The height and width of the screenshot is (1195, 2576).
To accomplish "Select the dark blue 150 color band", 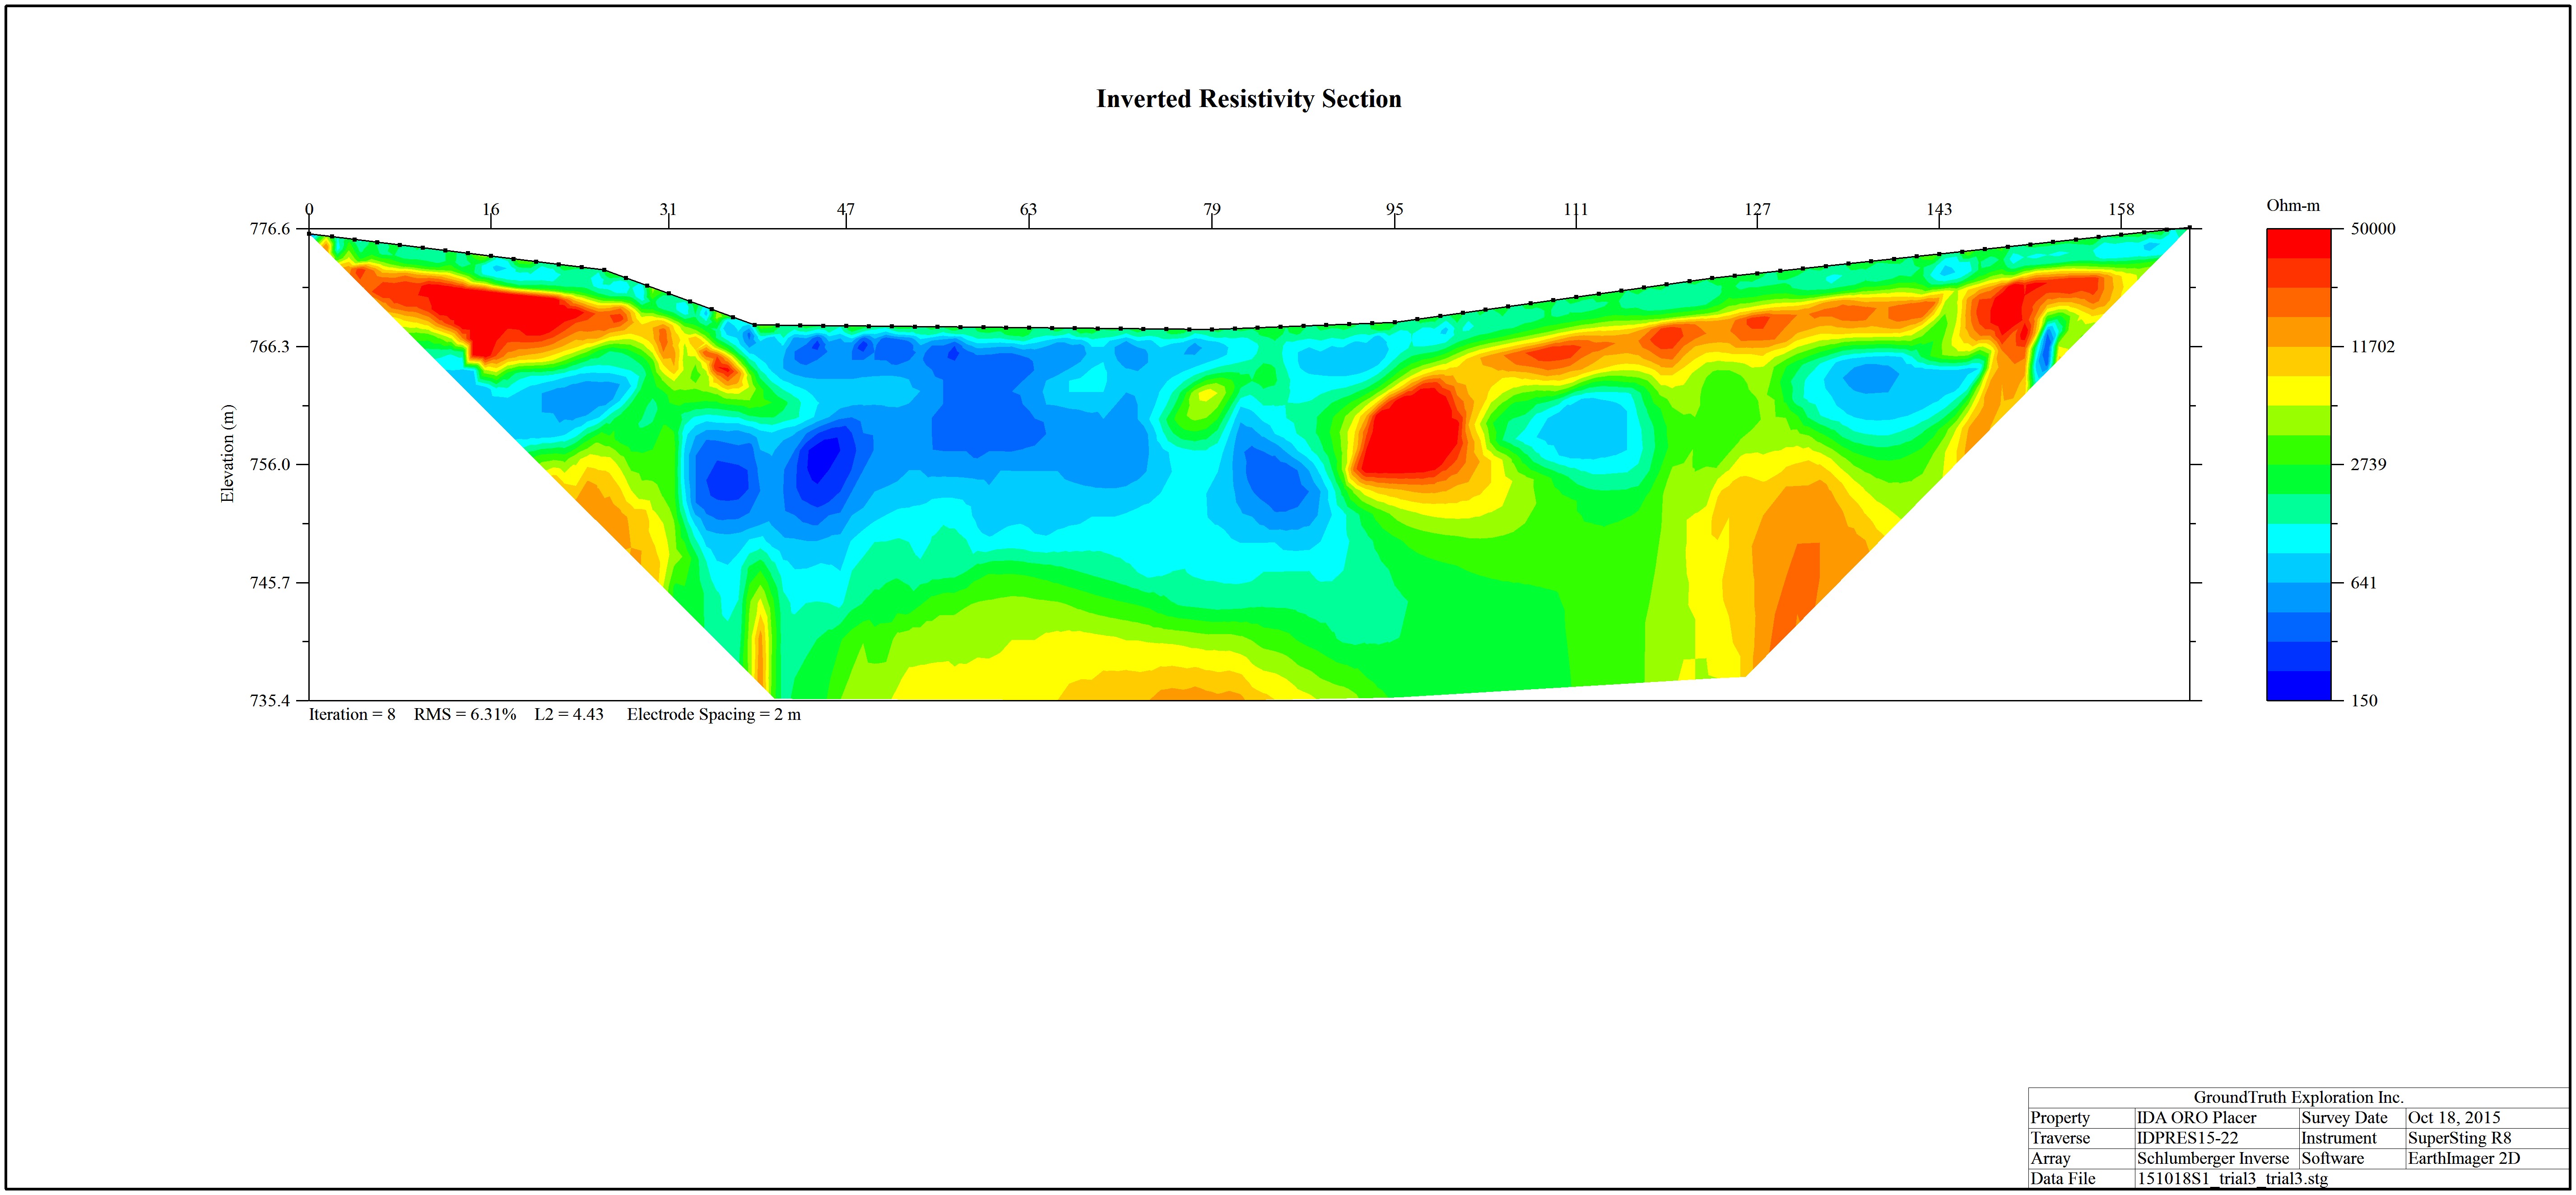I will [2298, 685].
